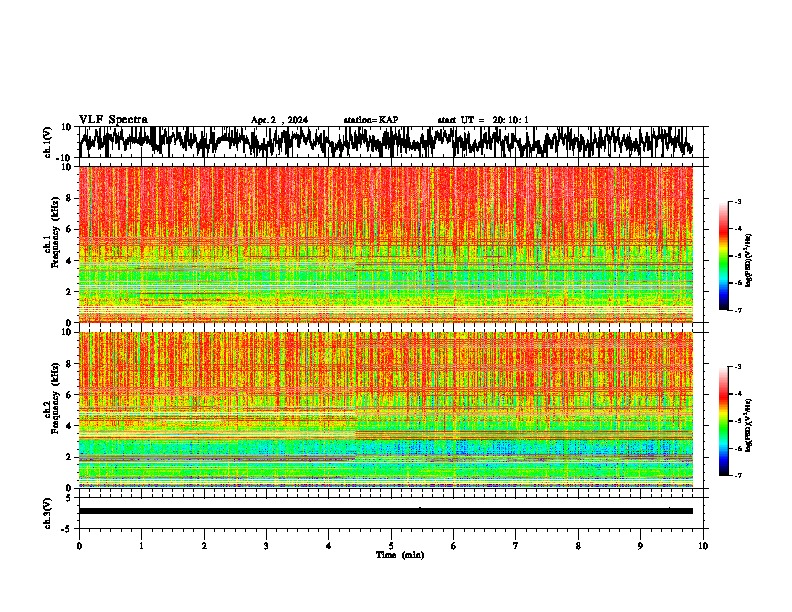
Task: Click the ch.2 spectrogram color scale bar
Action: (x=724, y=421)
